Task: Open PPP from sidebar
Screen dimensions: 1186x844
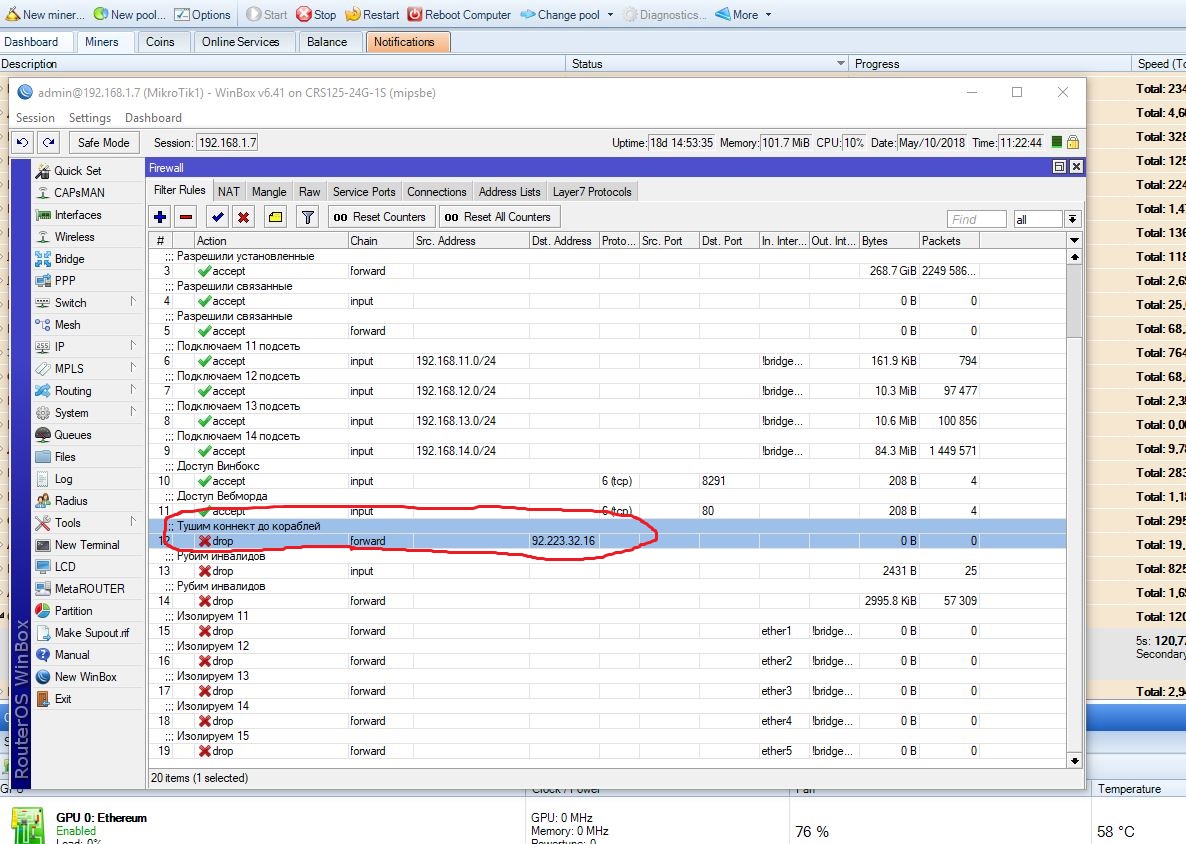Action: click(64, 281)
